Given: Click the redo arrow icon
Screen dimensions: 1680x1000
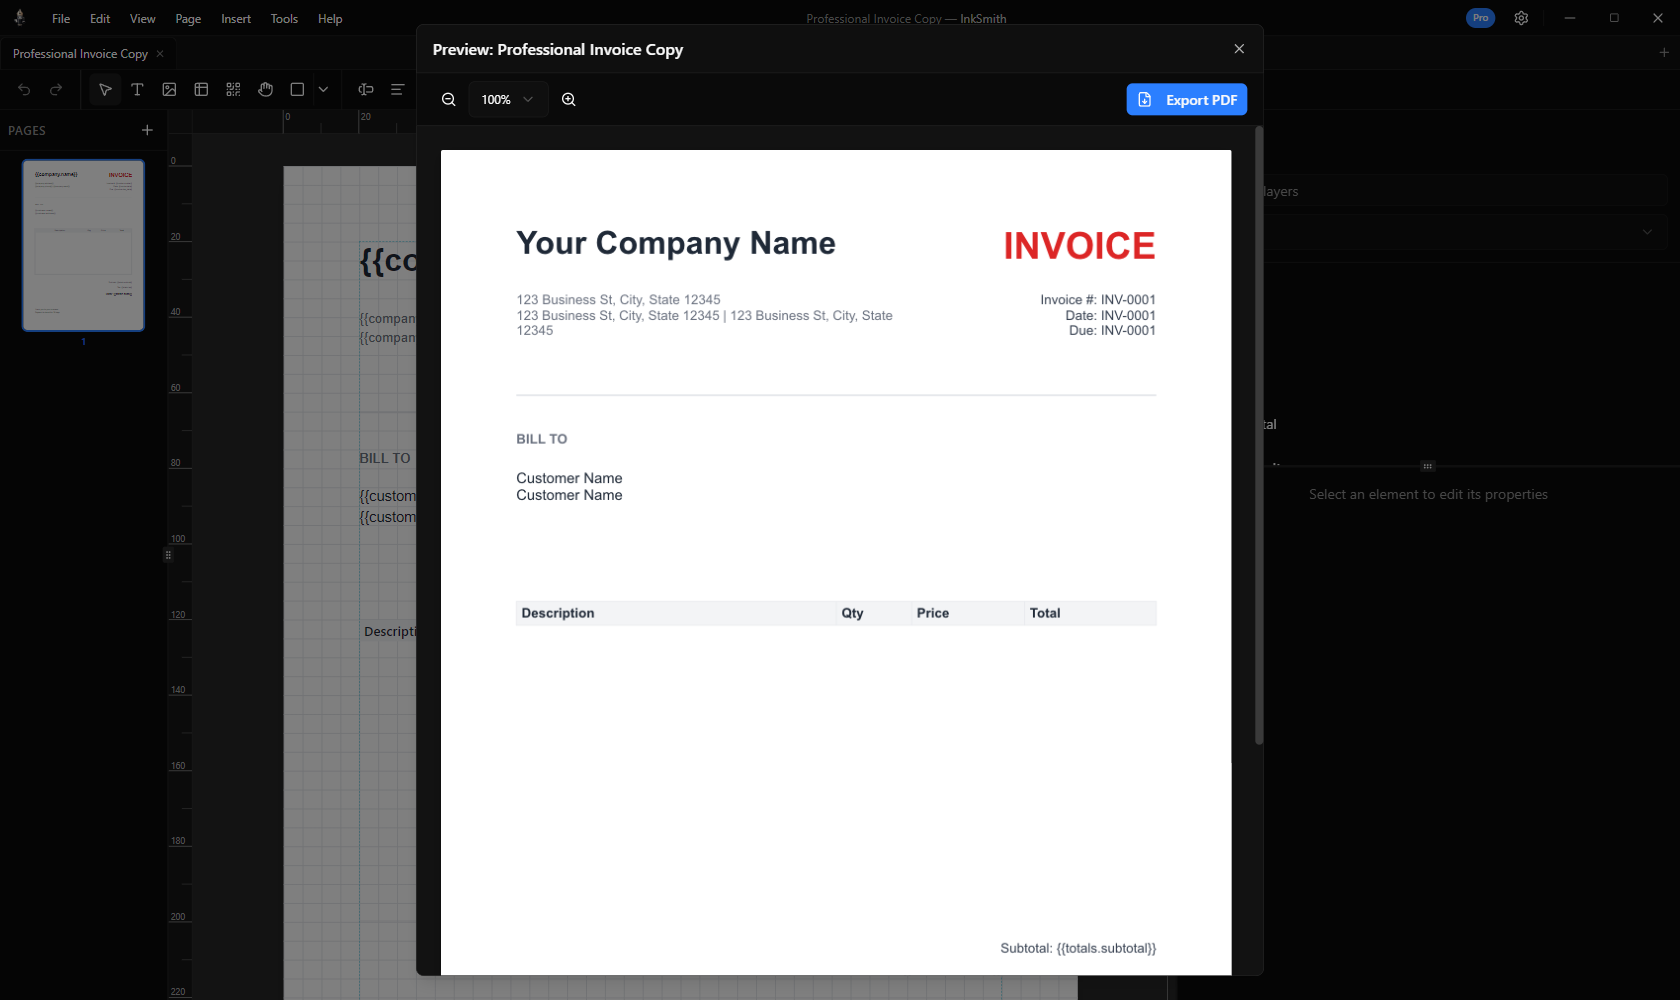Looking at the screenshot, I should click(56, 90).
